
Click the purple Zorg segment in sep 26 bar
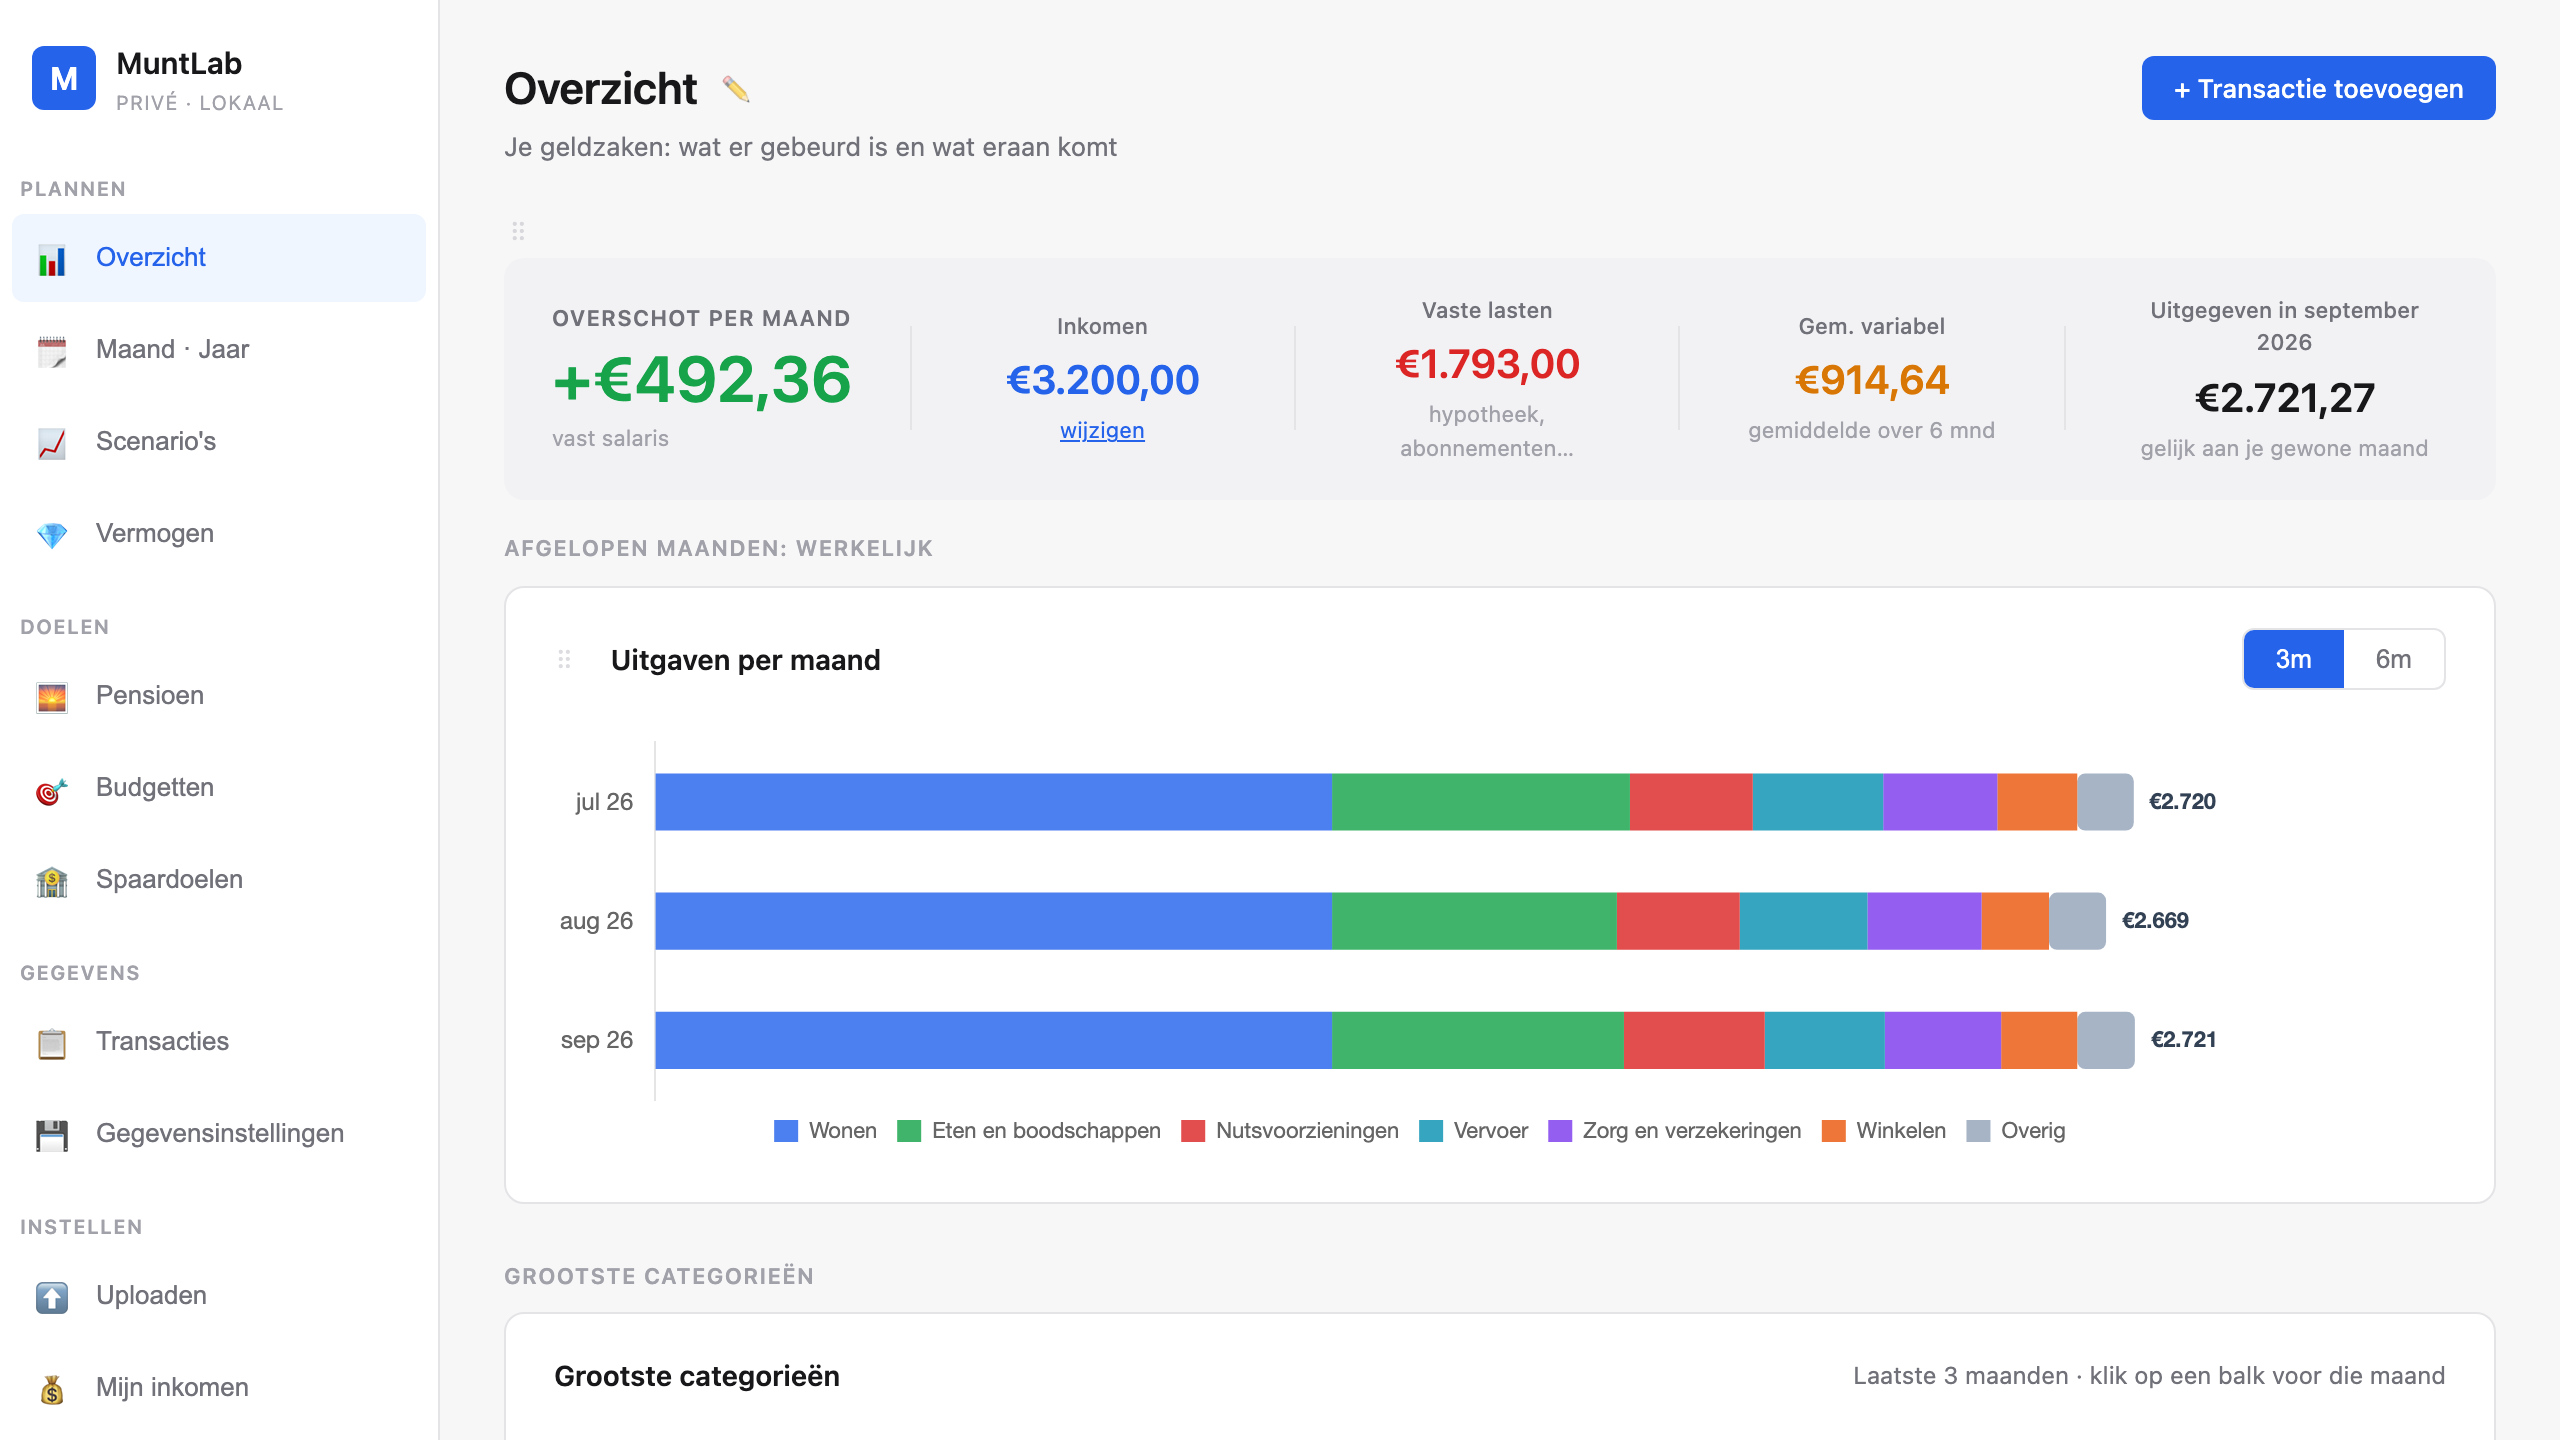click(x=1943, y=1040)
